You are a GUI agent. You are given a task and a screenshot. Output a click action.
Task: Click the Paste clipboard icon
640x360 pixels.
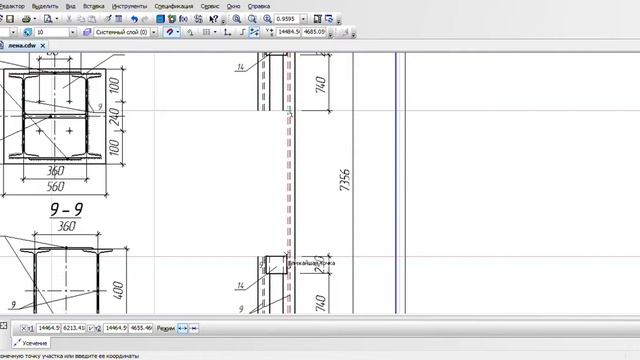(92, 19)
